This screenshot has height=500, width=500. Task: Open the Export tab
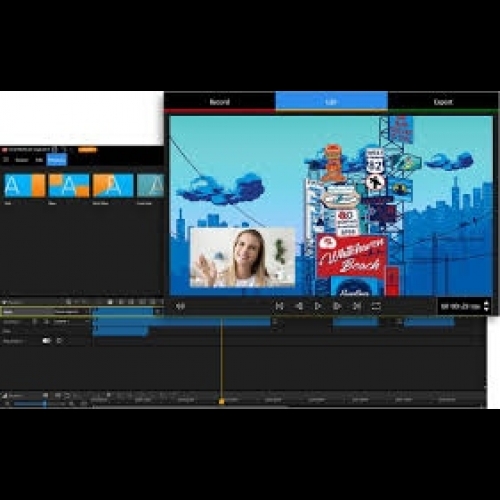click(443, 102)
